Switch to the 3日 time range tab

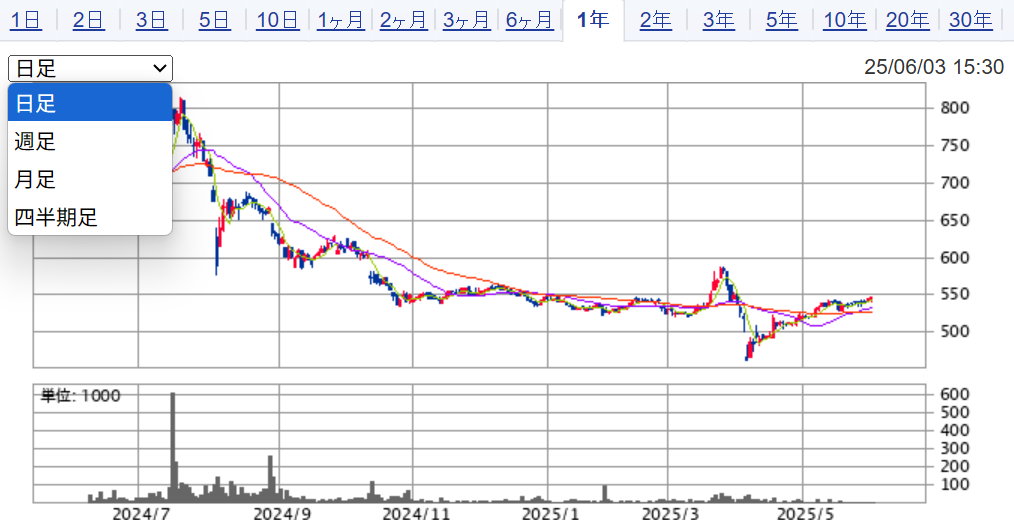click(x=151, y=20)
